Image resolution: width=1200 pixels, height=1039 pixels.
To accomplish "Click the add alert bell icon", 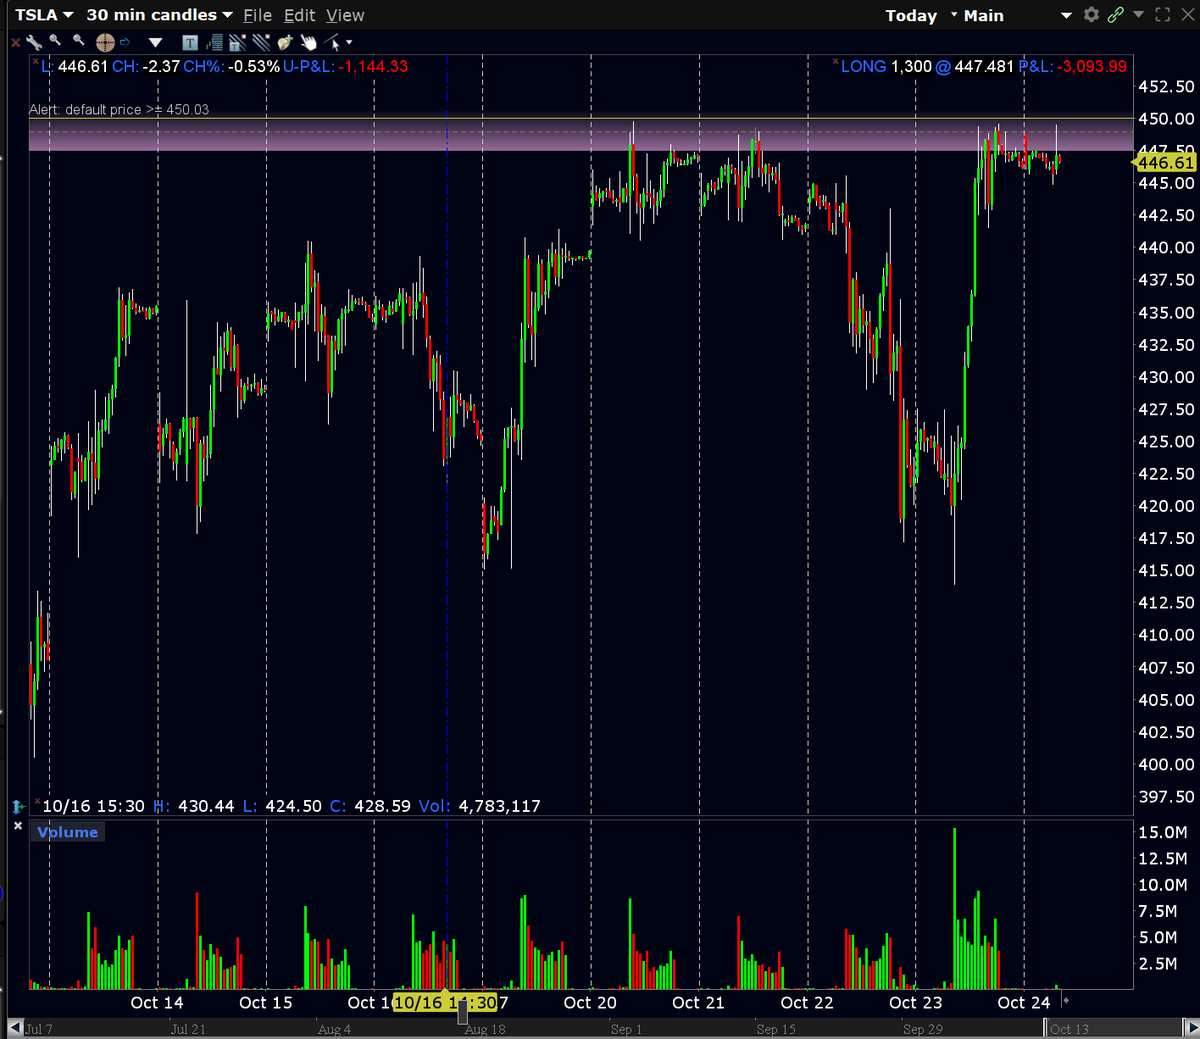I will 285,42.
